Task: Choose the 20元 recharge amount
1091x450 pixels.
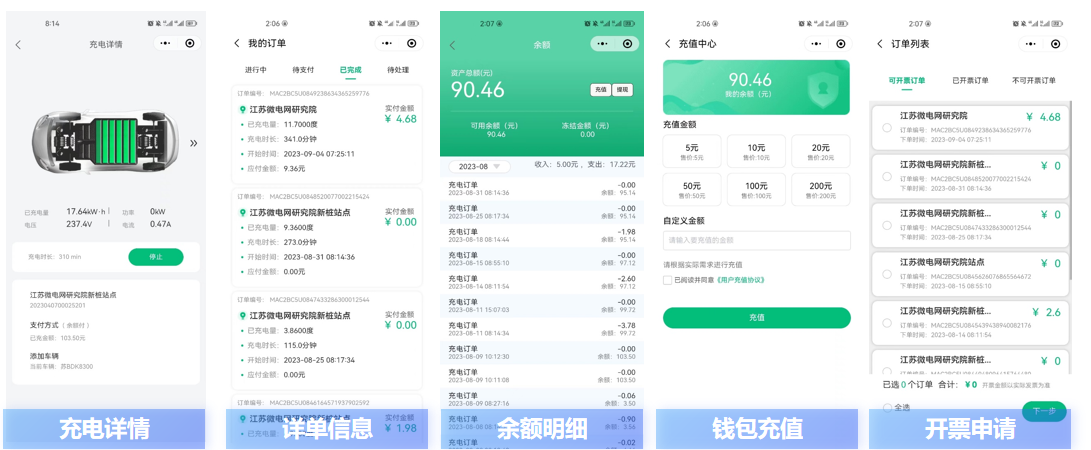Action: tap(821, 152)
